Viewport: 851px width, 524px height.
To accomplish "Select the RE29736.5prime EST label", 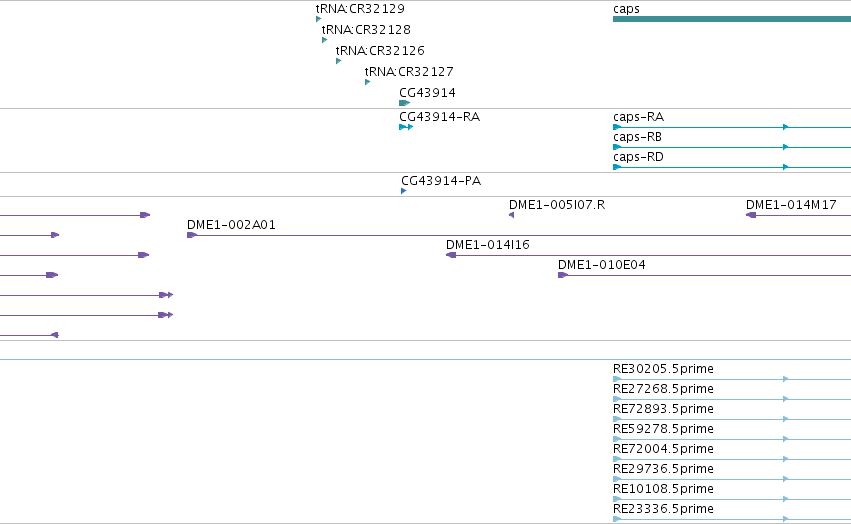I will pyautogui.click(x=663, y=469).
